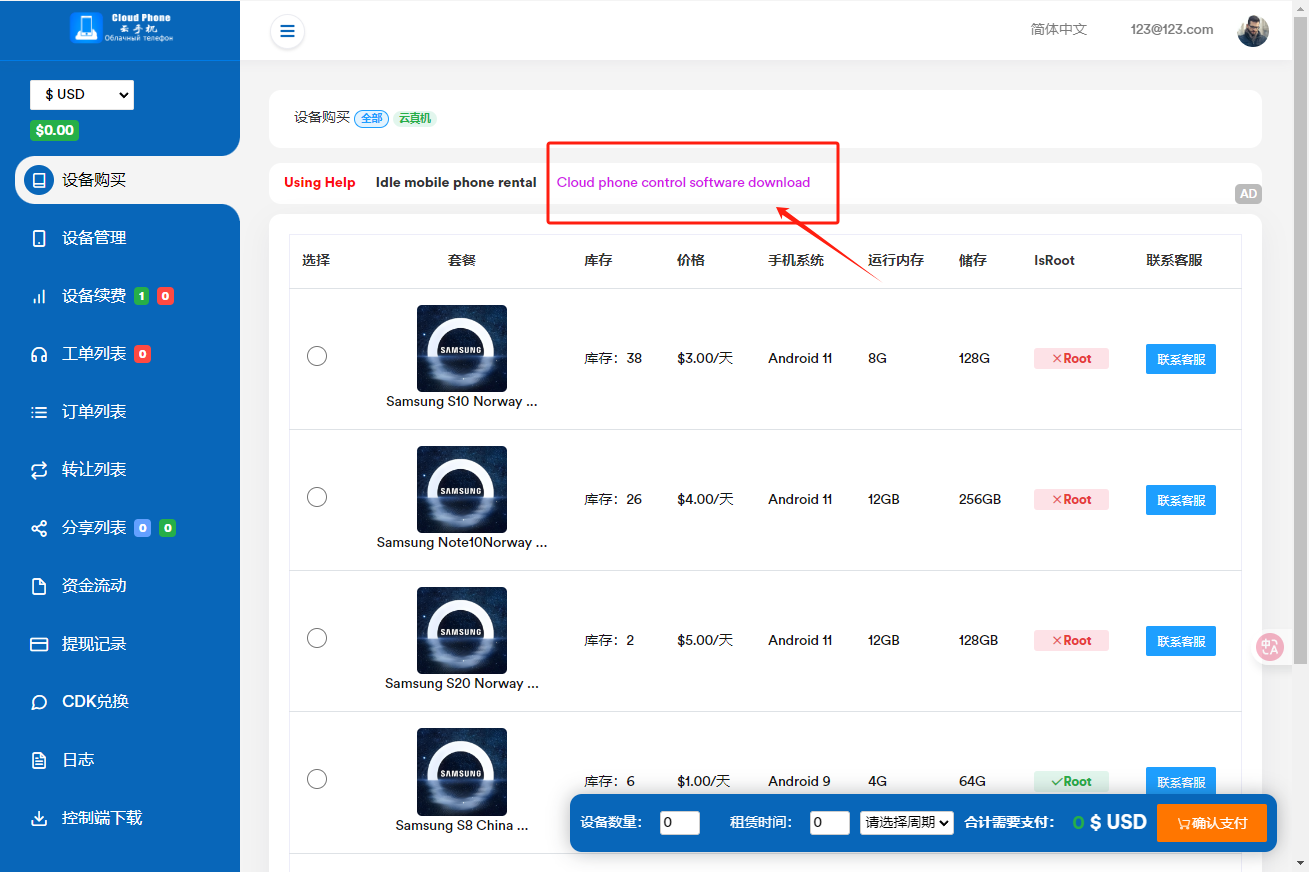Click the CDK兑换 chat bubble icon
Viewport: 1309px width, 872px height.
coord(39,702)
